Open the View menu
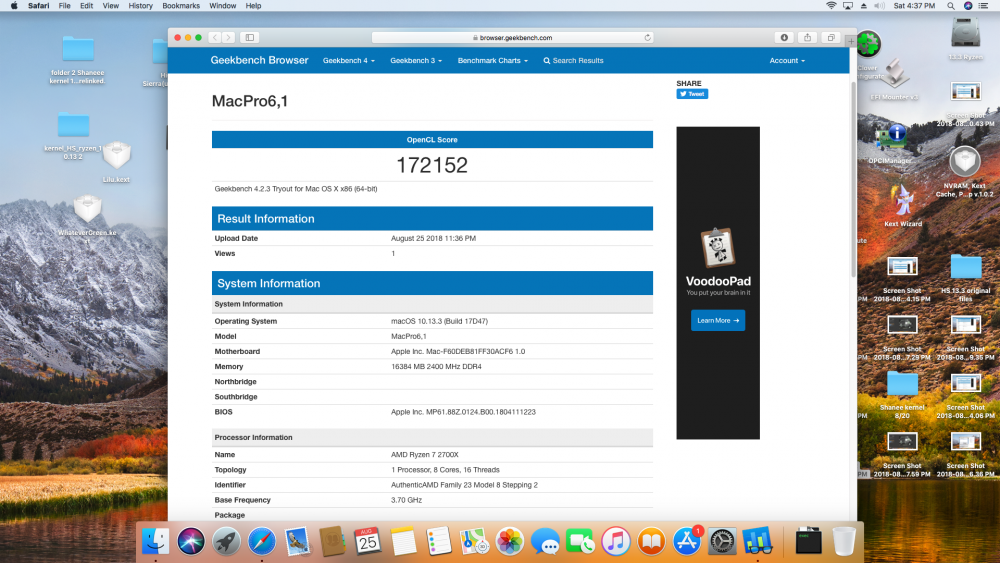1000x563 pixels. click(111, 6)
